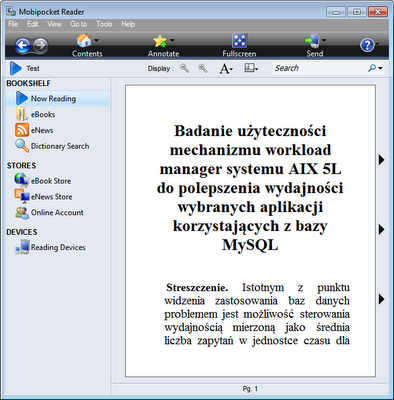The image size is (394, 400).
Task: Expand the Send dropdown arrow
Action: click(x=324, y=40)
